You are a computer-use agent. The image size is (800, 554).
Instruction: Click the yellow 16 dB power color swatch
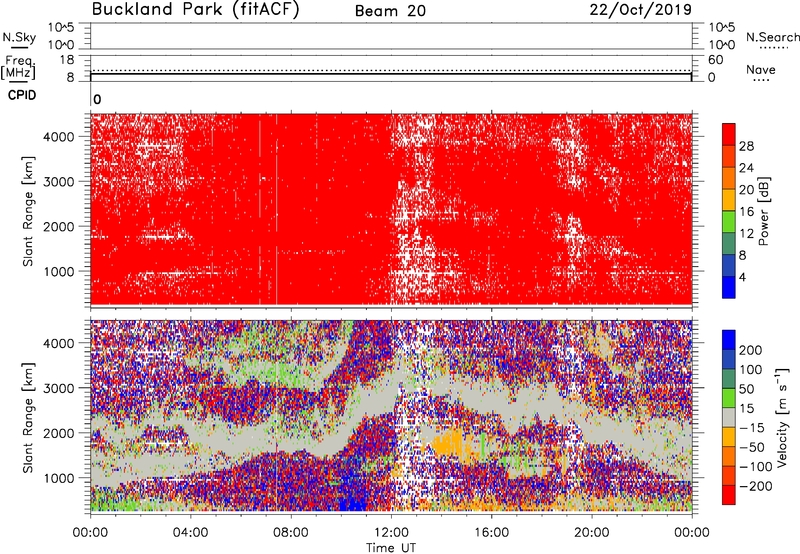(x=729, y=200)
